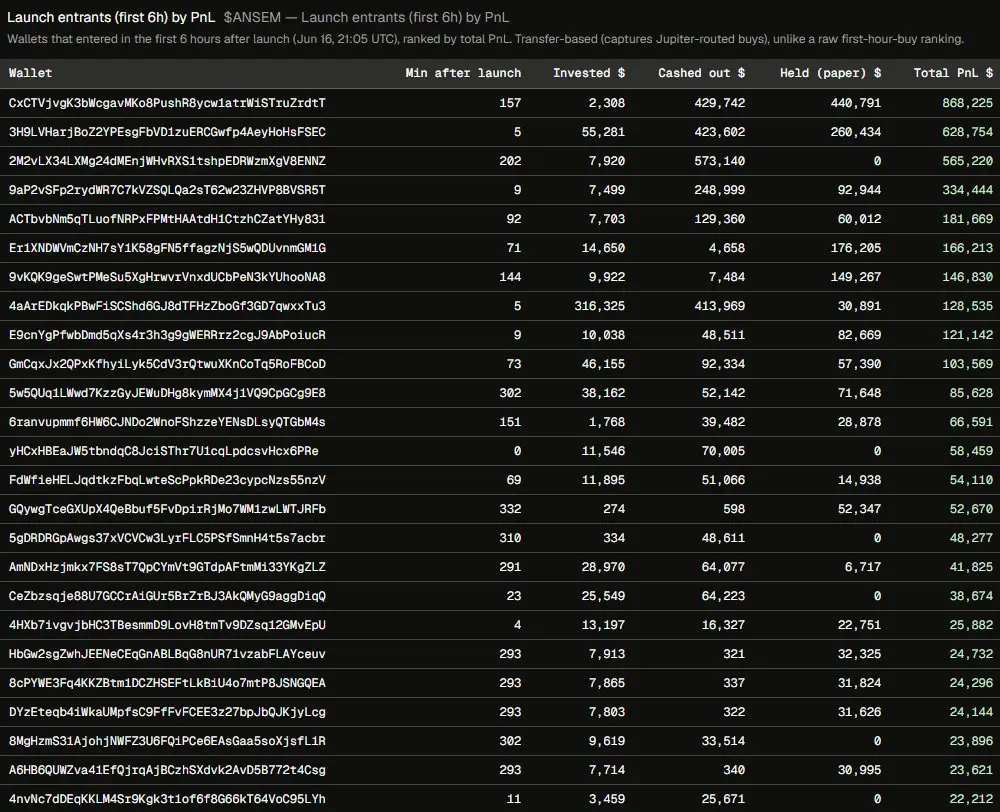Click Total PnL value 334,444
Image resolution: width=1000 pixels, height=812 pixels.
click(967, 190)
